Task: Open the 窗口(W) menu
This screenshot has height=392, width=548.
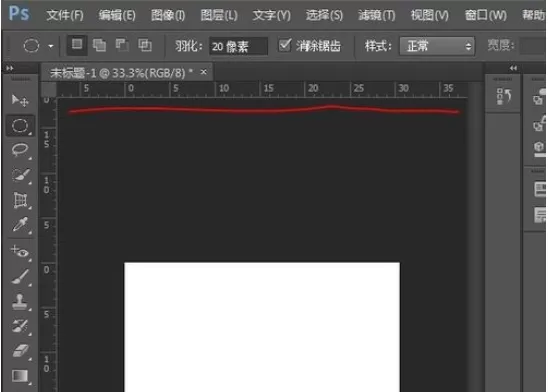Action: (485, 15)
